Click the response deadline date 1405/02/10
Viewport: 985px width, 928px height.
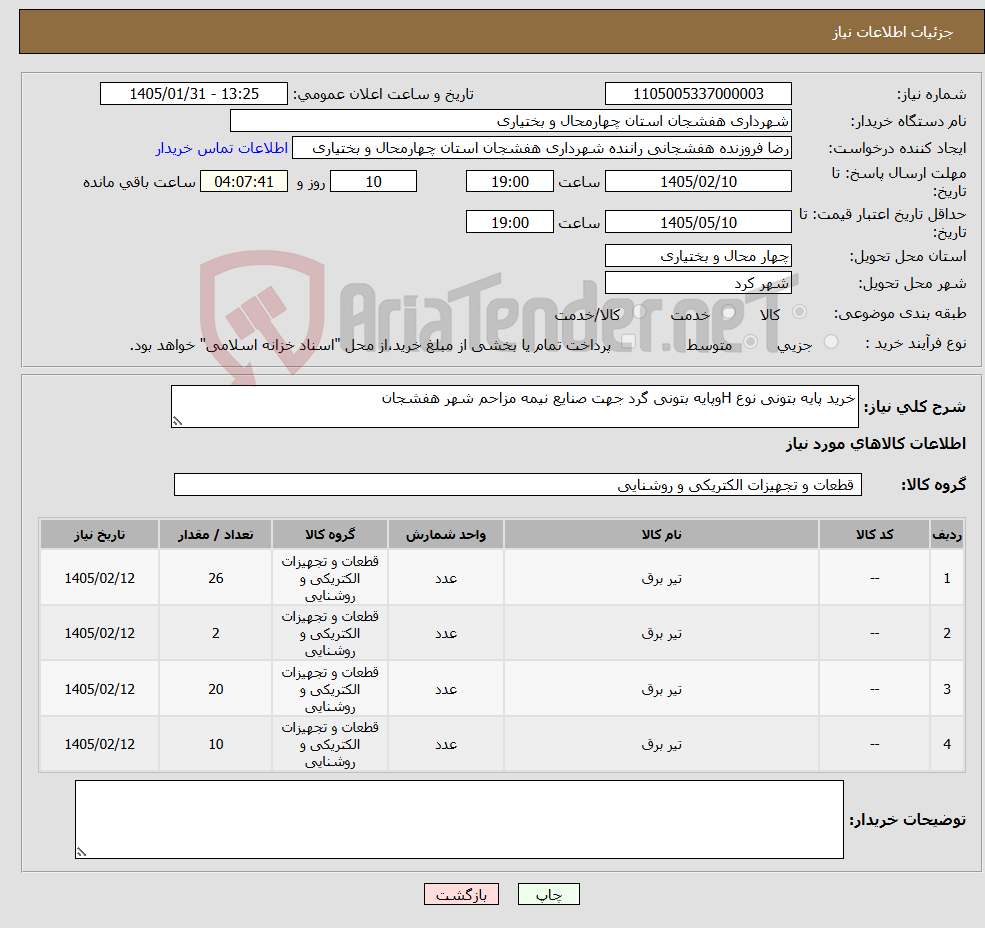coord(698,182)
